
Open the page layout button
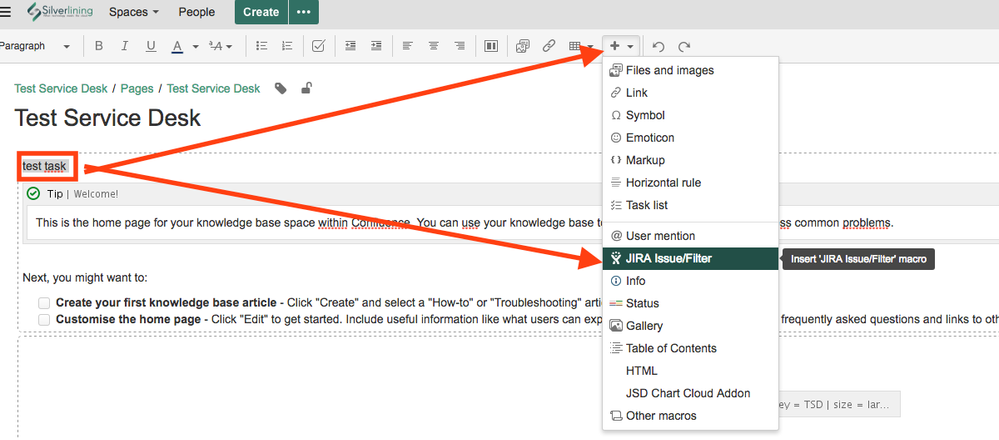pyautogui.click(x=491, y=46)
